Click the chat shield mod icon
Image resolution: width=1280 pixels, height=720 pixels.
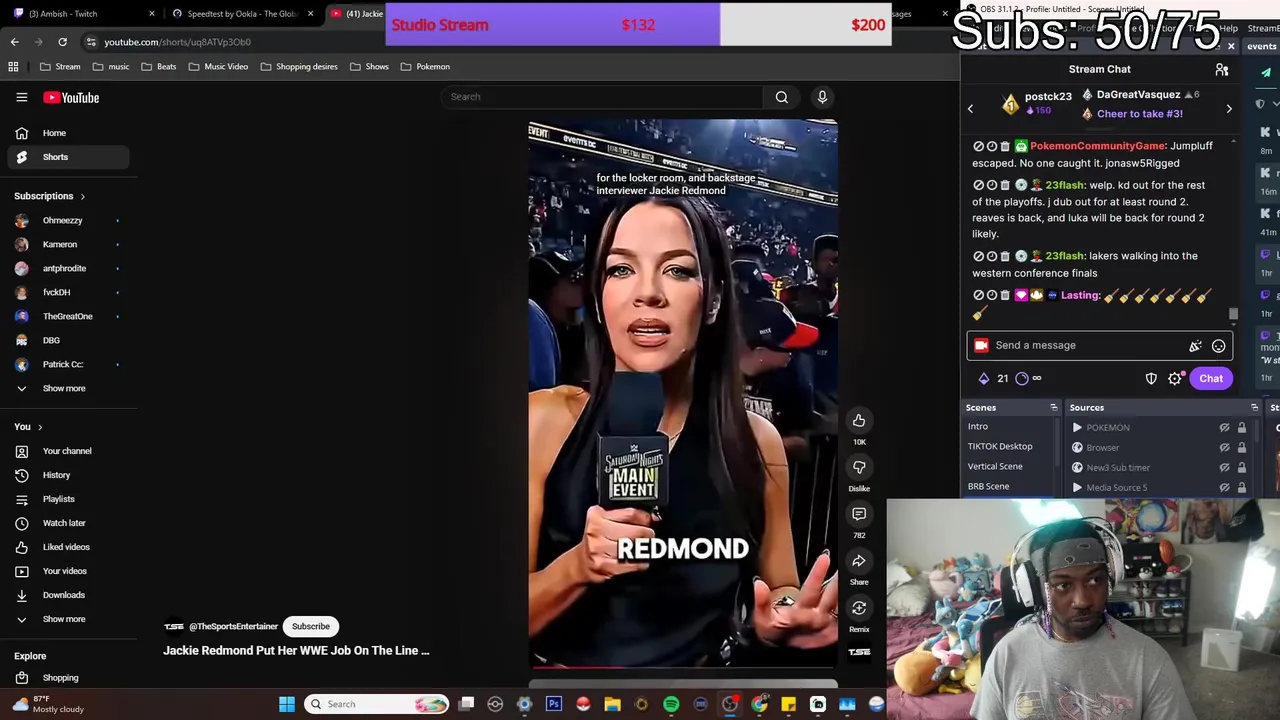click(1151, 379)
